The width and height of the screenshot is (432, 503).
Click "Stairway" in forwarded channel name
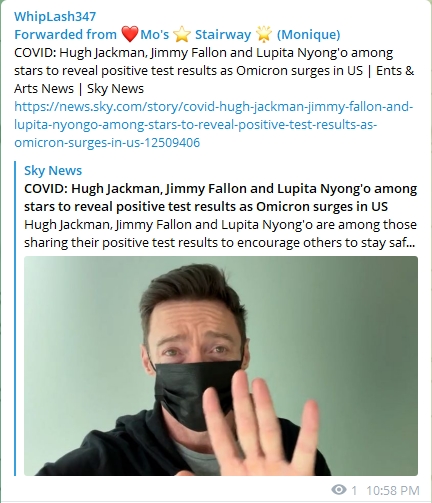pos(223,34)
